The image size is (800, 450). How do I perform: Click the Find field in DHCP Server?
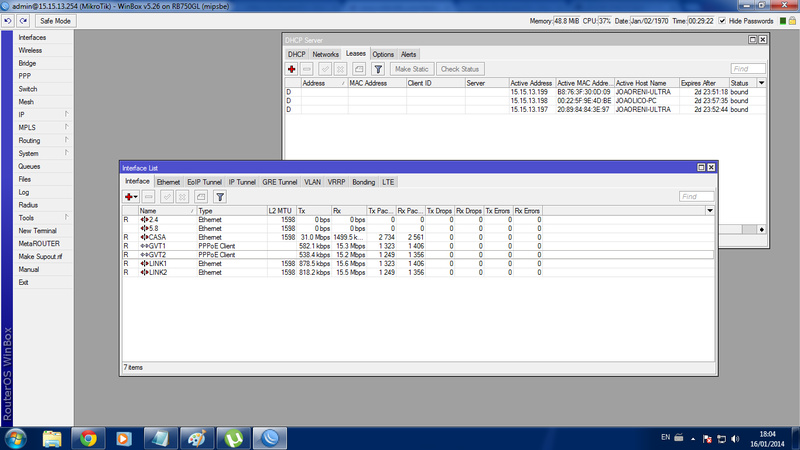pos(747,68)
